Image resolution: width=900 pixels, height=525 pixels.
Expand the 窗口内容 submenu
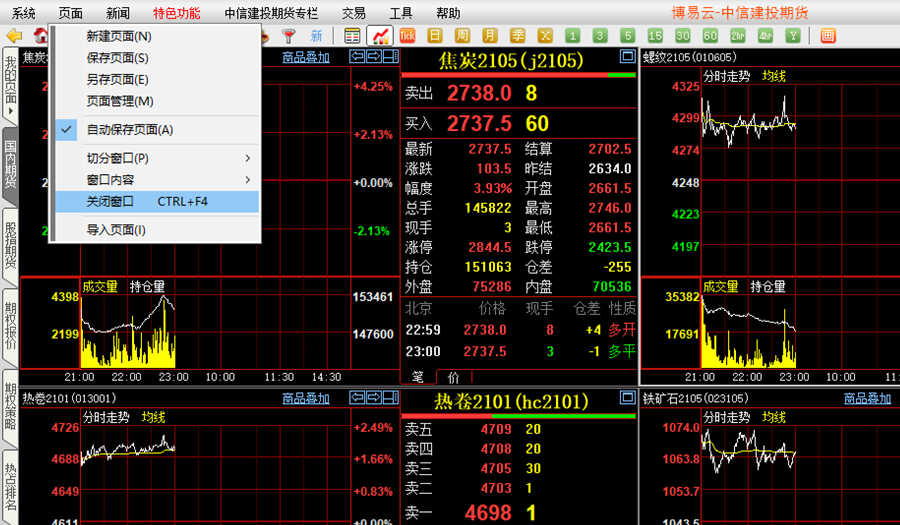[248, 180]
